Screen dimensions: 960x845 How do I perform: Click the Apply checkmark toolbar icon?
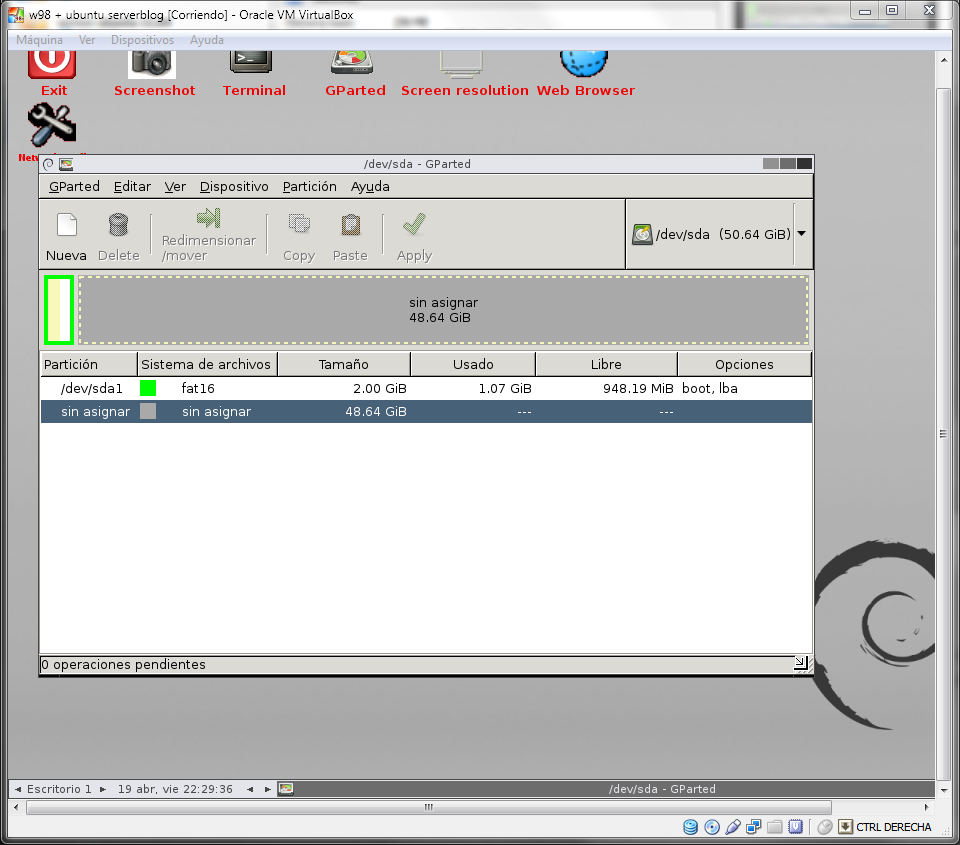(x=414, y=224)
